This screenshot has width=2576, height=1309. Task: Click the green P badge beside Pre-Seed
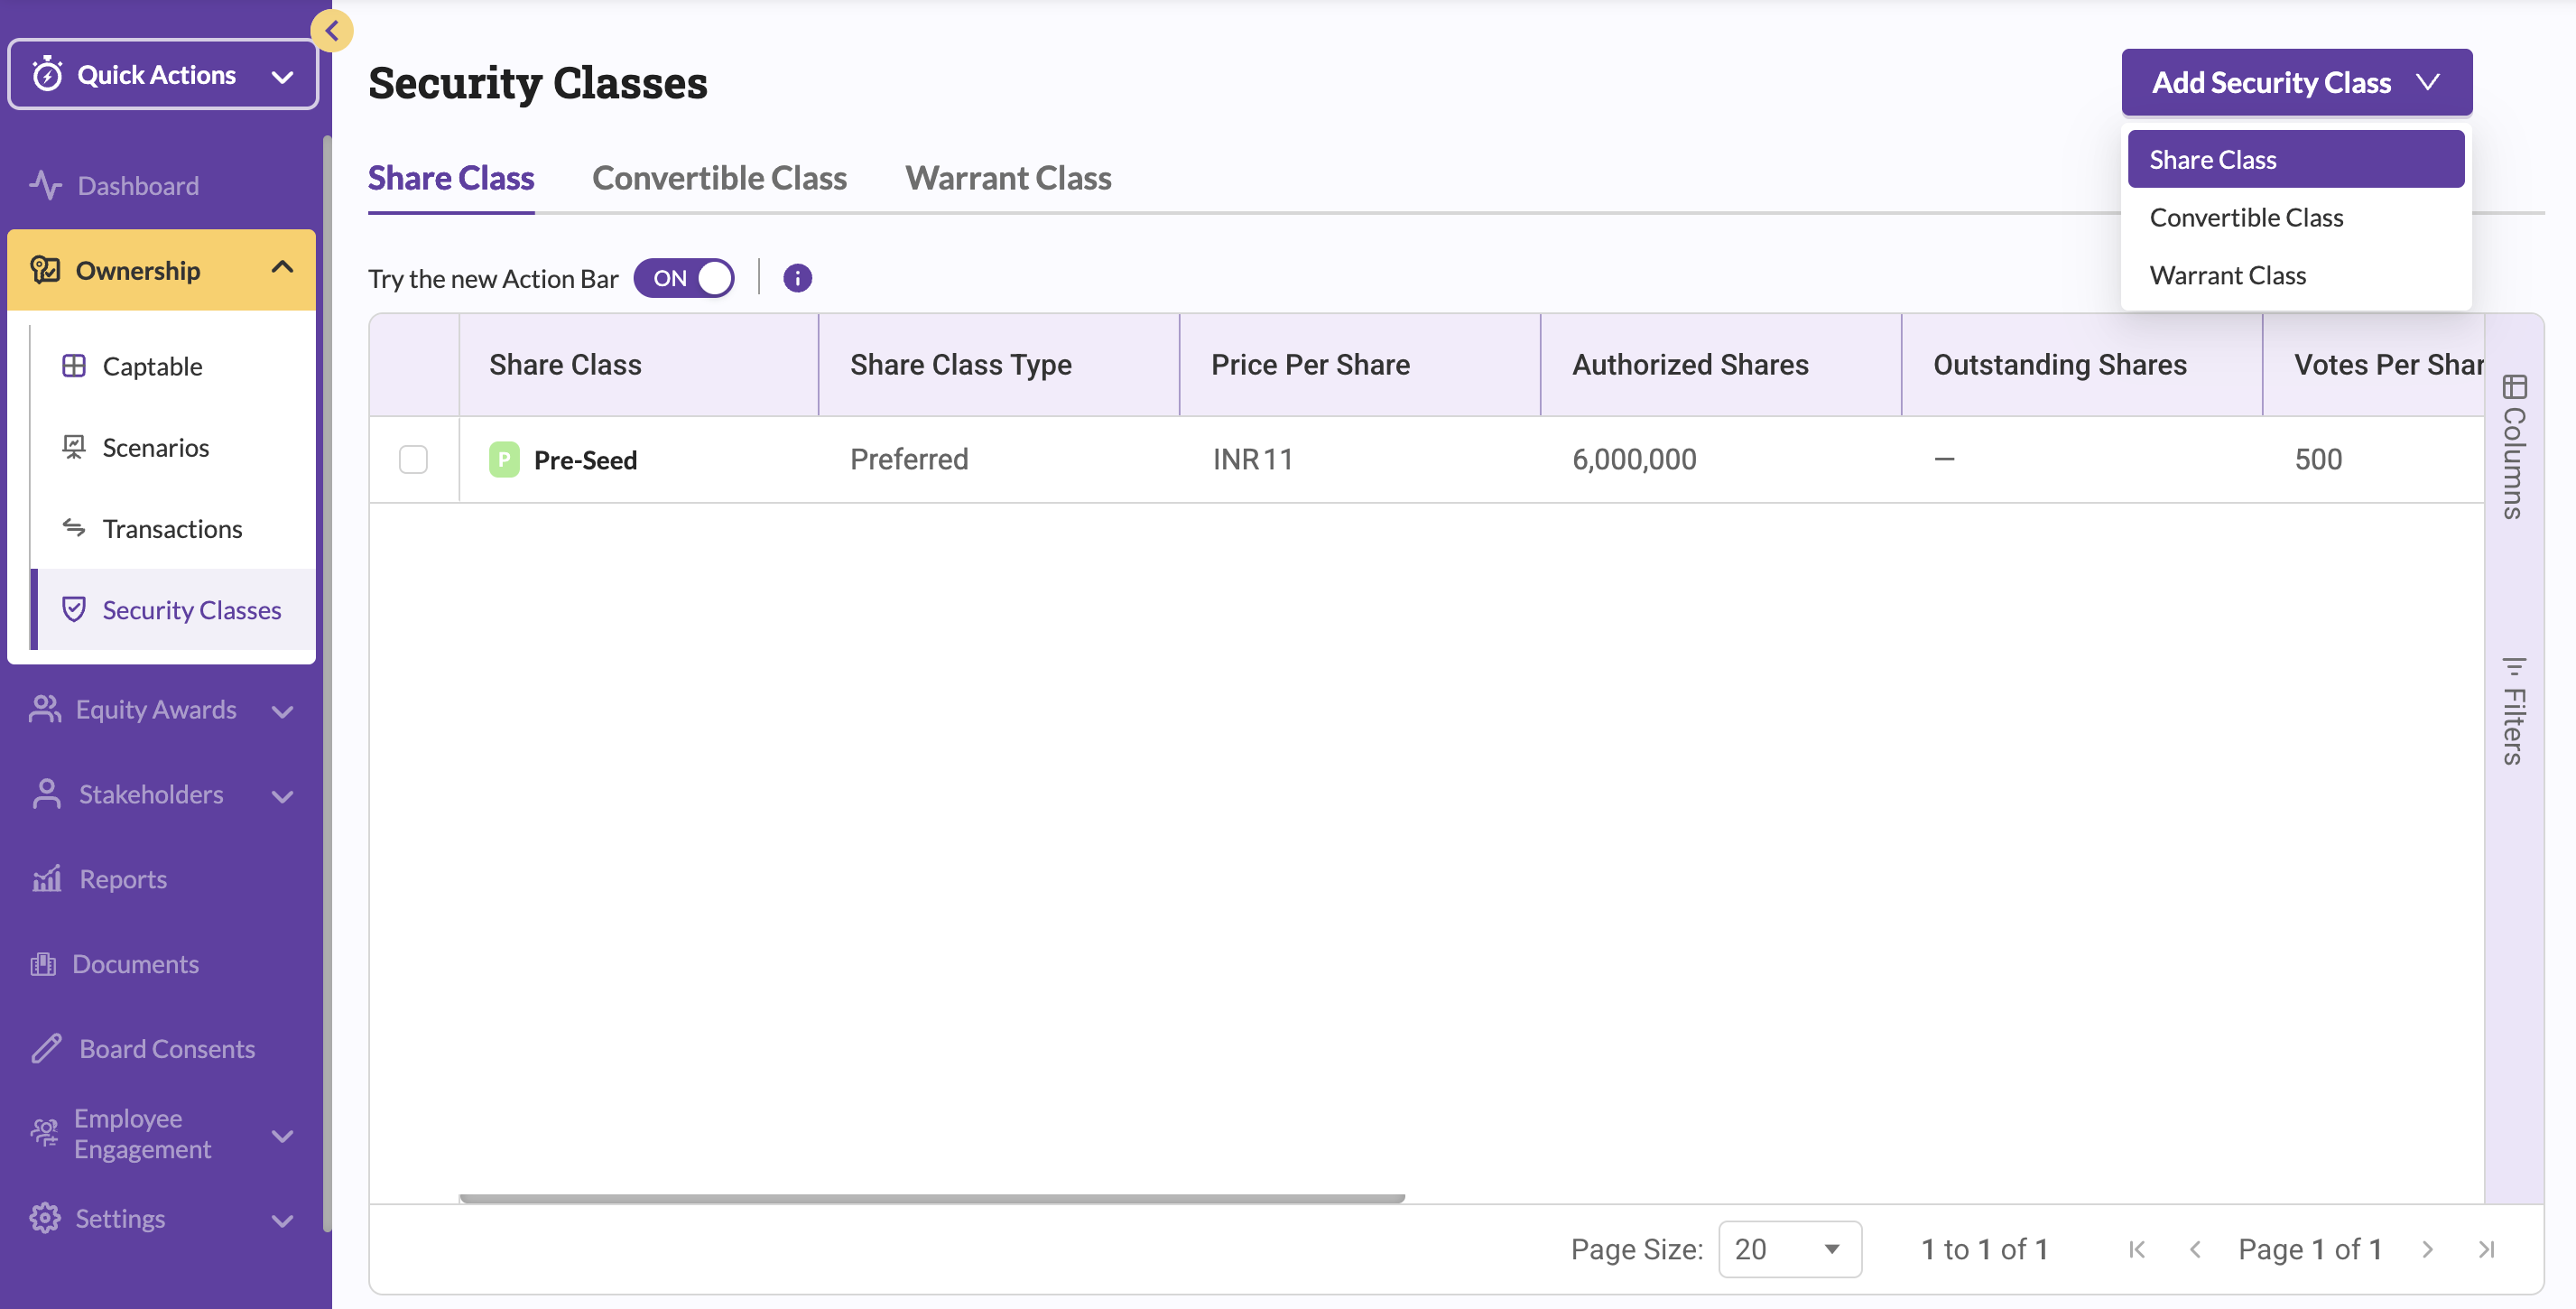coord(504,460)
